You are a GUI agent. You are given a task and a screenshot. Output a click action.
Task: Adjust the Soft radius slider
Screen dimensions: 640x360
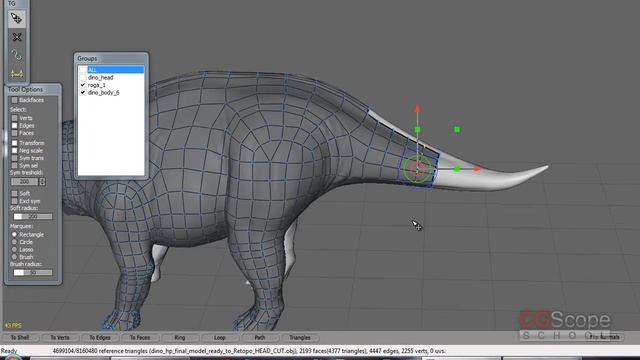[x=33, y=217]
